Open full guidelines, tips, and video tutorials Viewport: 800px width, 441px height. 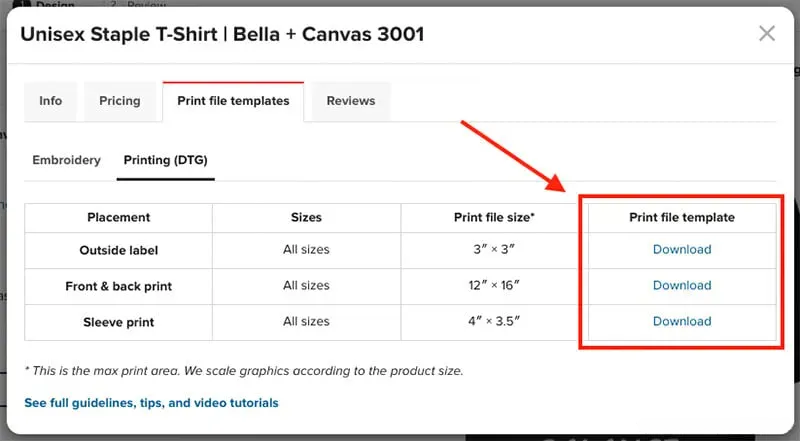[151, 403]
